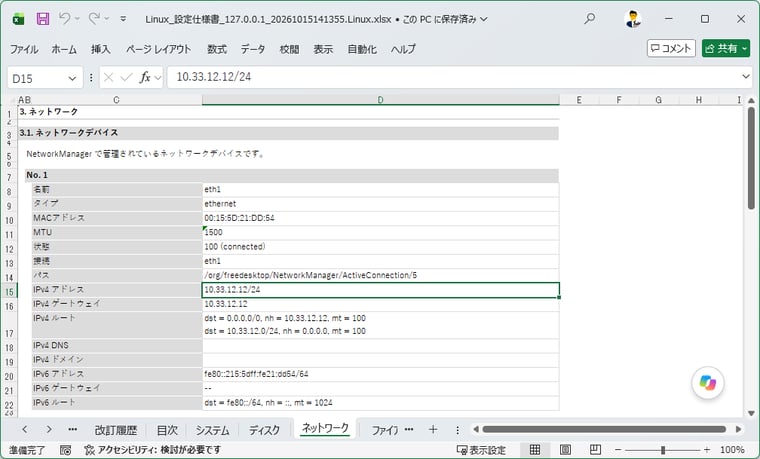Switch to the 挿入 ribbon tab
Screen dimensions: 760x459
point(101,49)
